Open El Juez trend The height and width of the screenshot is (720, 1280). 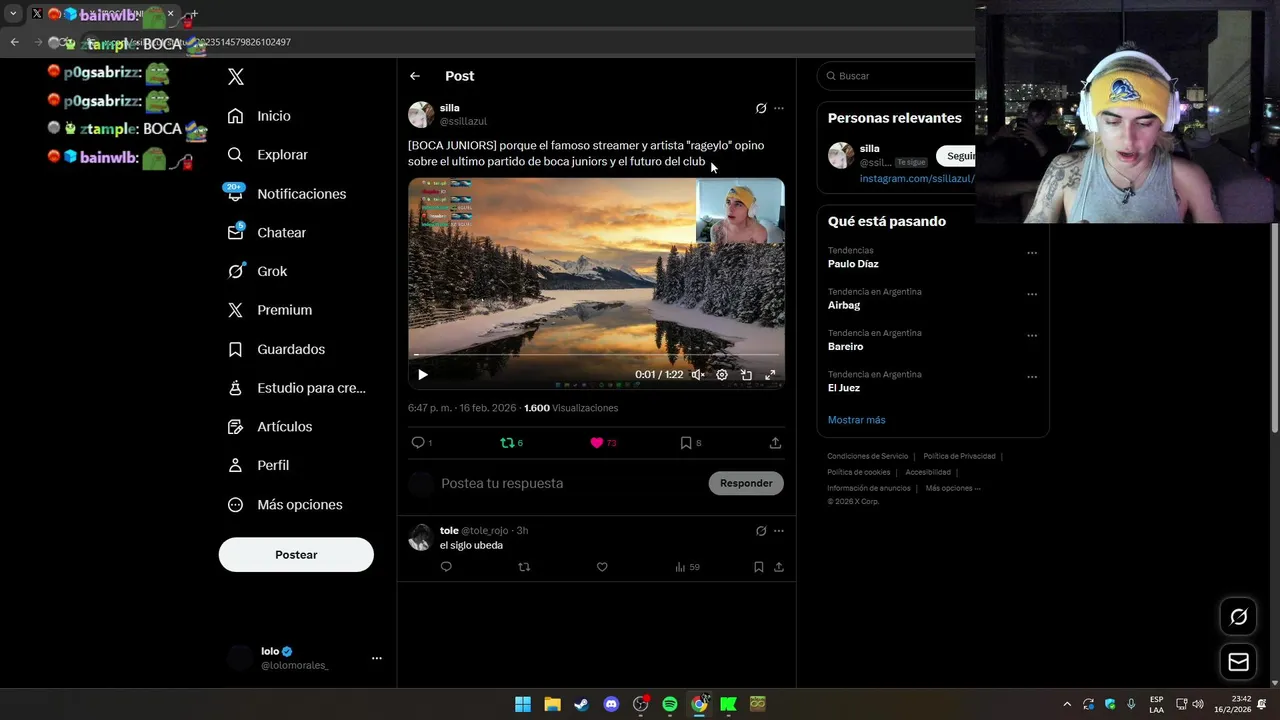tap(844, 388)
